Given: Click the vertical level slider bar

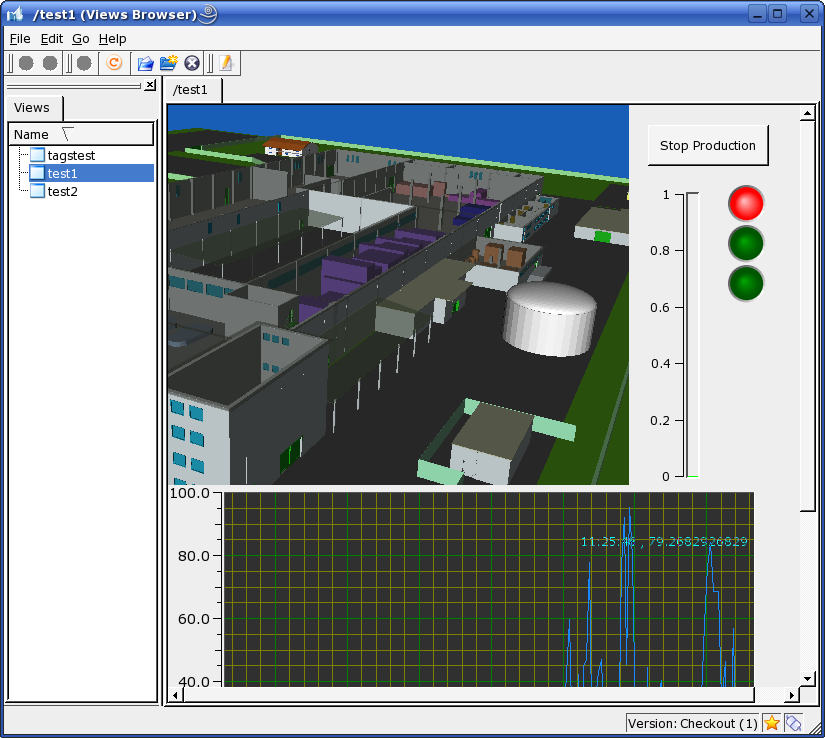Looking at the screenshot, I should [x=691, y=335].
